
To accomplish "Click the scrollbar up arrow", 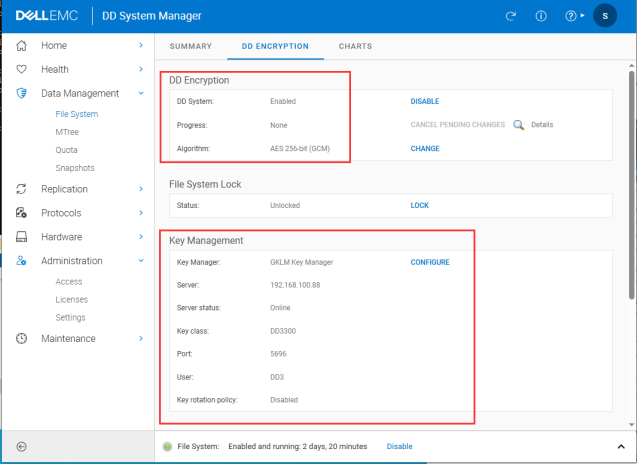I will (x=631, y=65).
